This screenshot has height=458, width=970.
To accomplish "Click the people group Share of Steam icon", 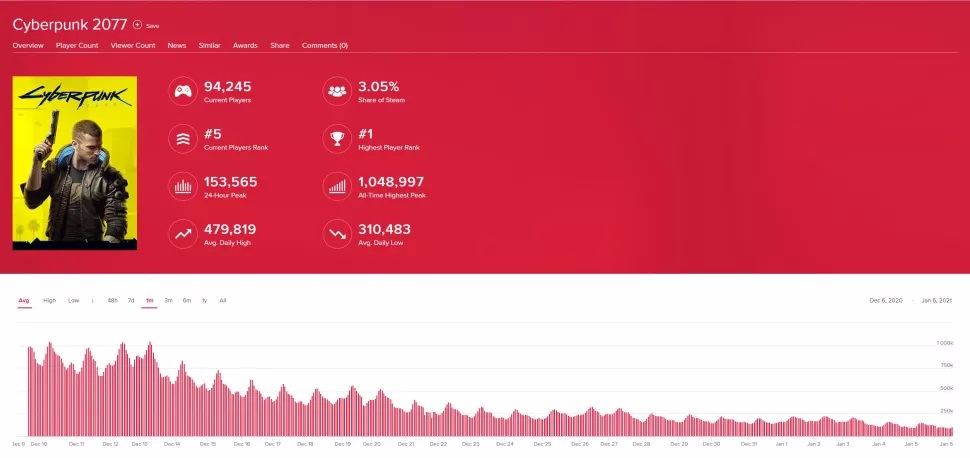I will click(x=337, y=91).
